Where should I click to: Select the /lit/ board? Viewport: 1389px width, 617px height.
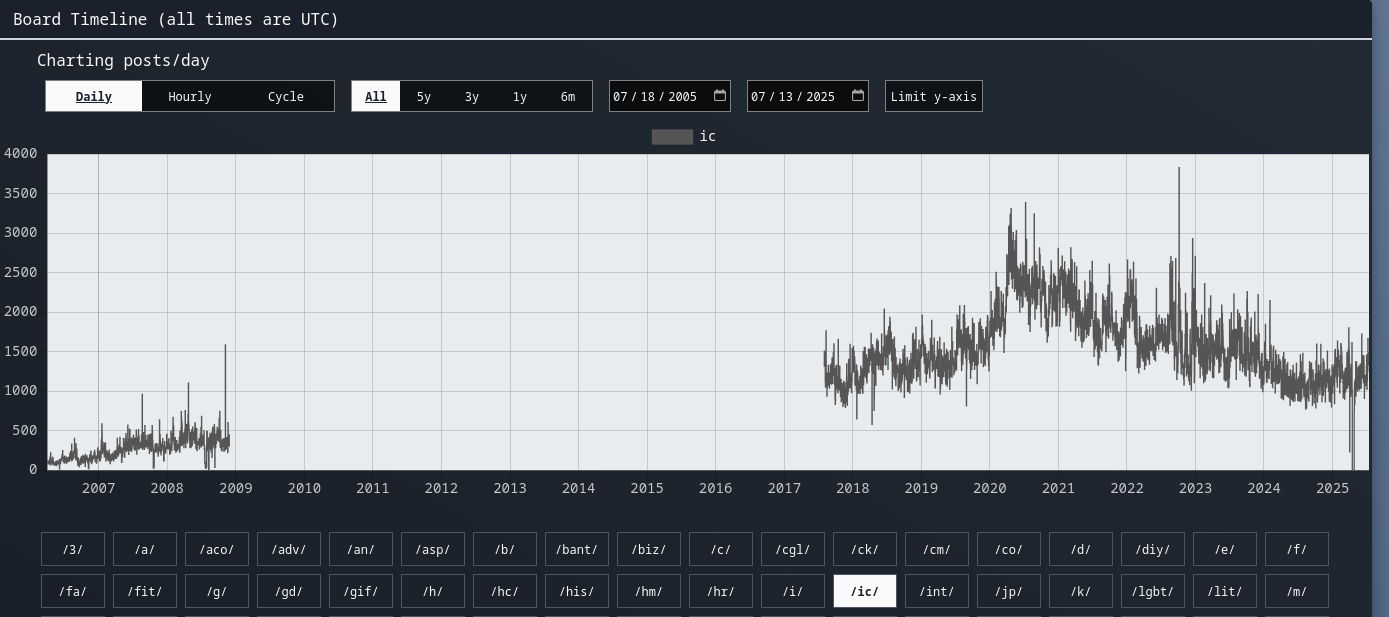(x=1225, y=591)
